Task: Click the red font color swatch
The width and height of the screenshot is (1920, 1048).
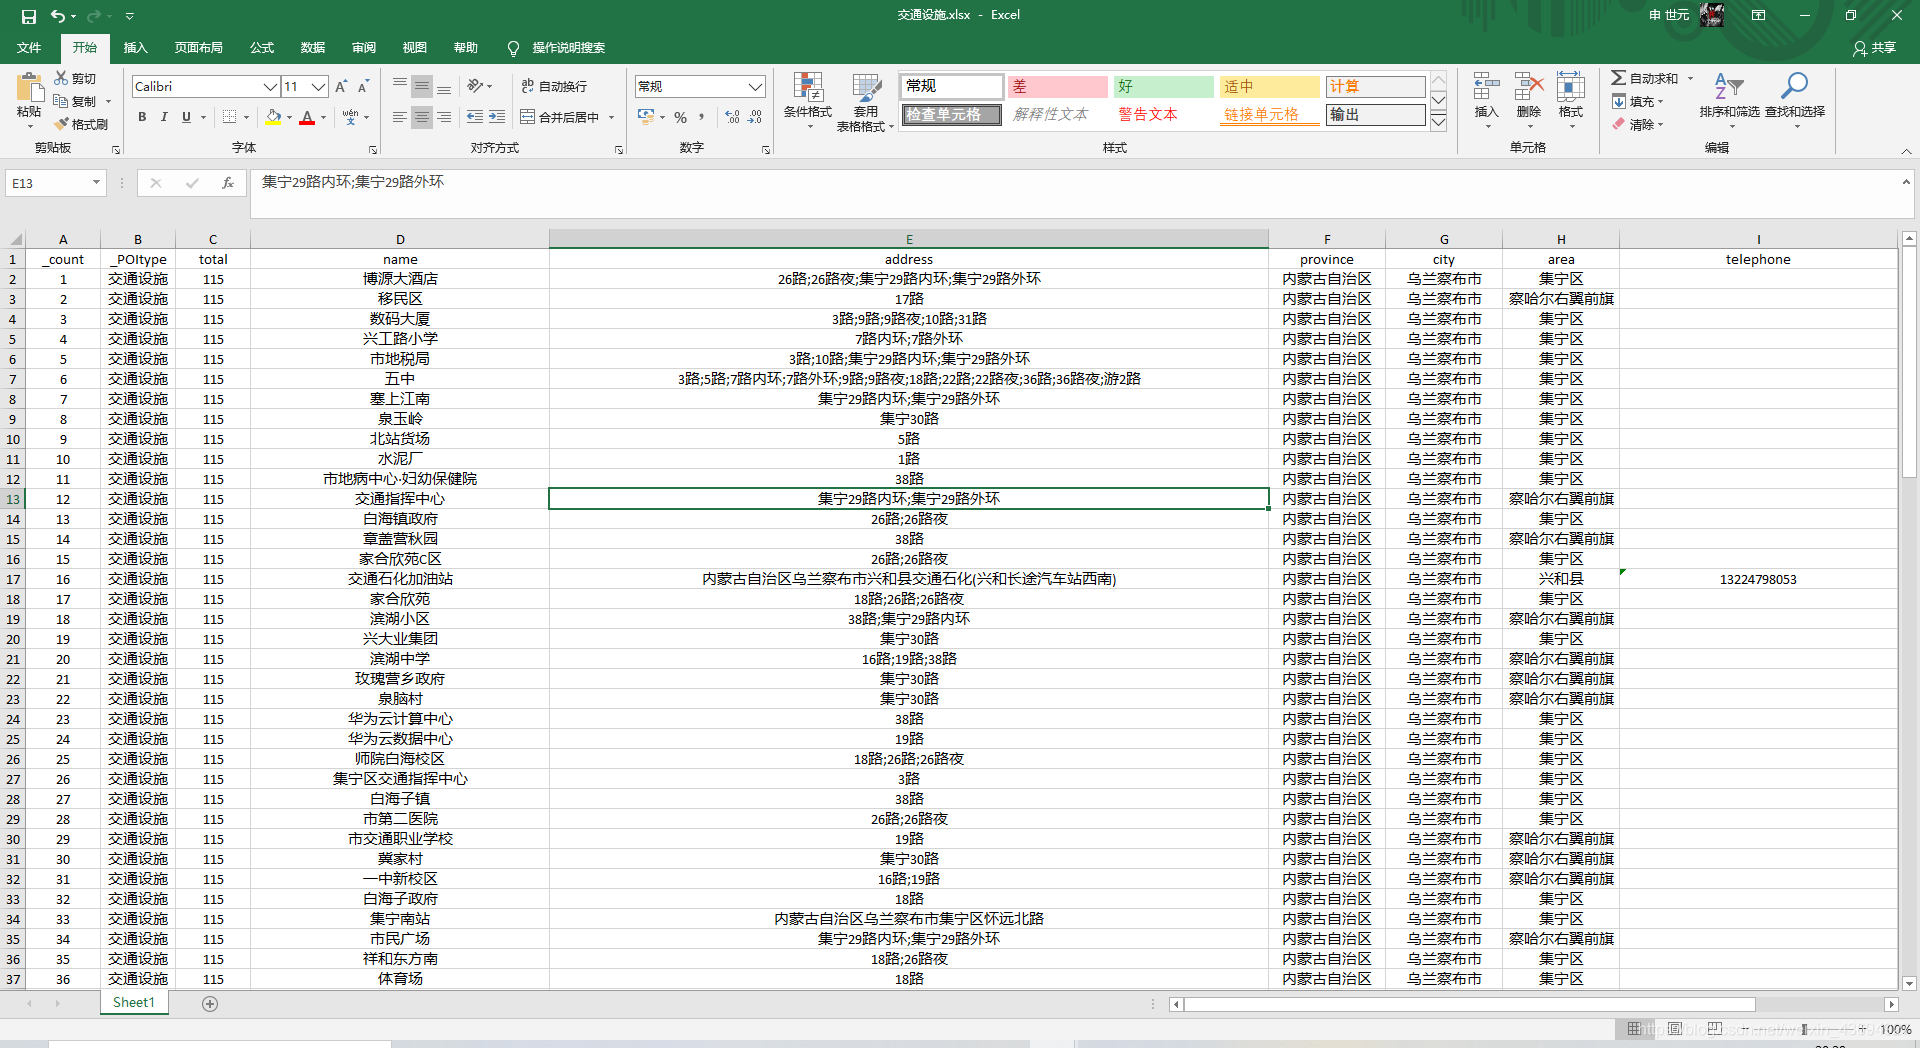Action: point(307,117)
